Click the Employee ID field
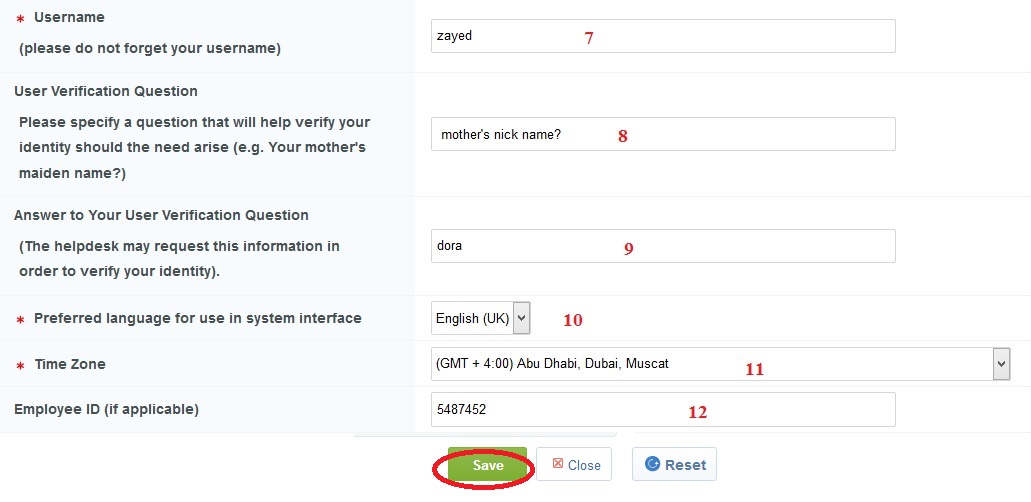Screen dimensions: 1031x502 coord(662,409)
